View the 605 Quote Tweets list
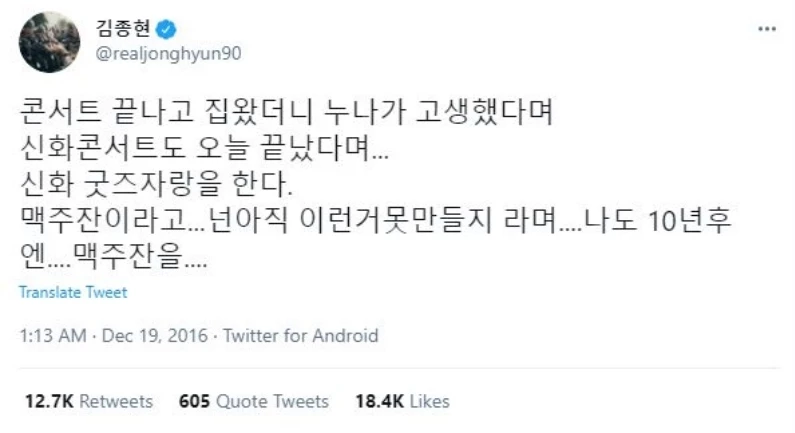 [254, 402]
